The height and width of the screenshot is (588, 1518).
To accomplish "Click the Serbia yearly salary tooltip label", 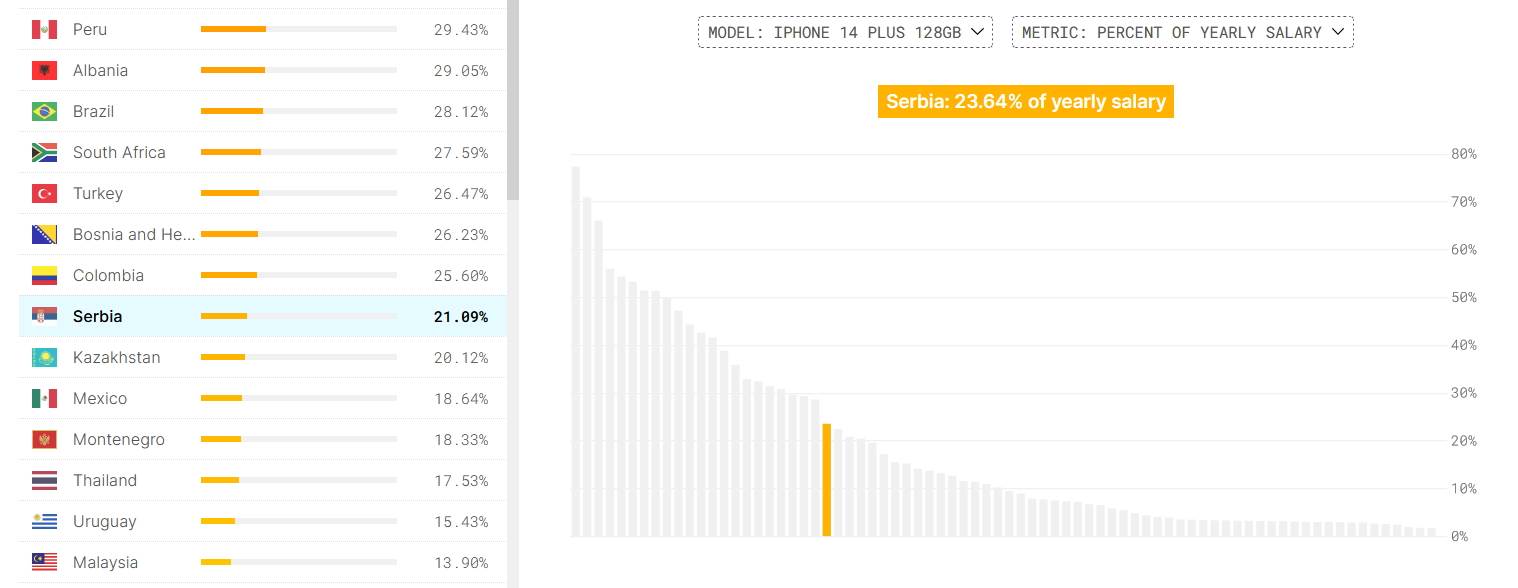I will point(1025,101).
